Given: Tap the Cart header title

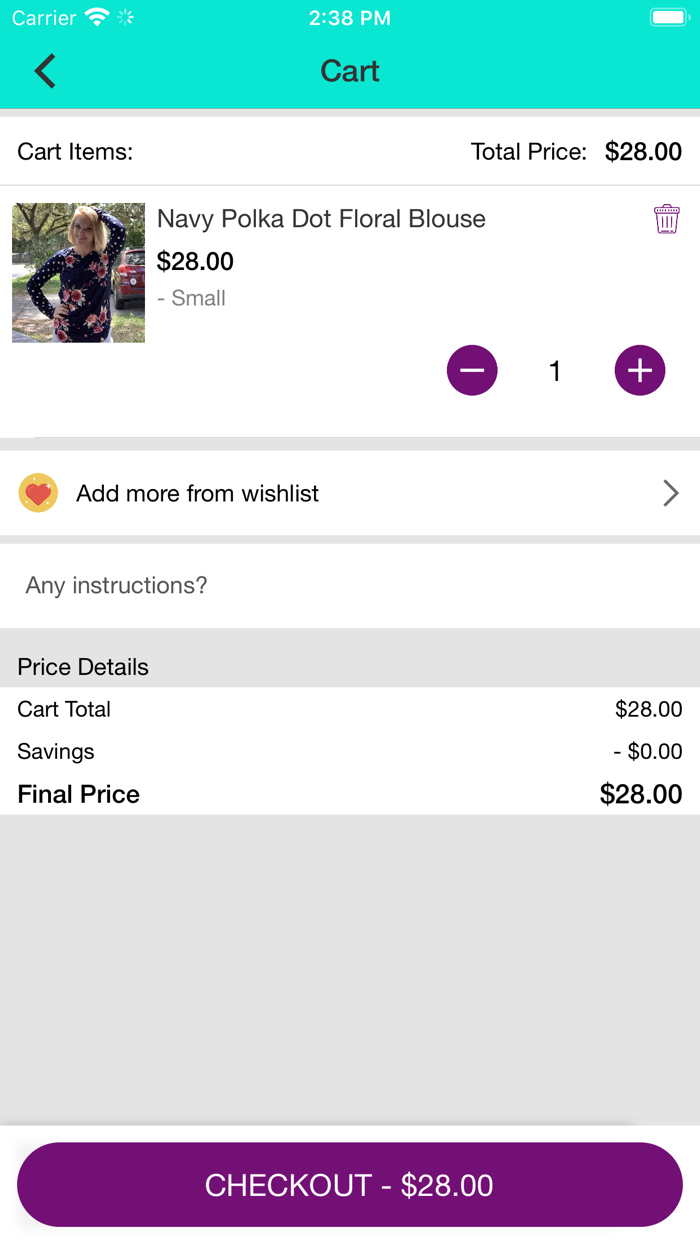Looking at the screenshot, I should (x=350, y=71).
